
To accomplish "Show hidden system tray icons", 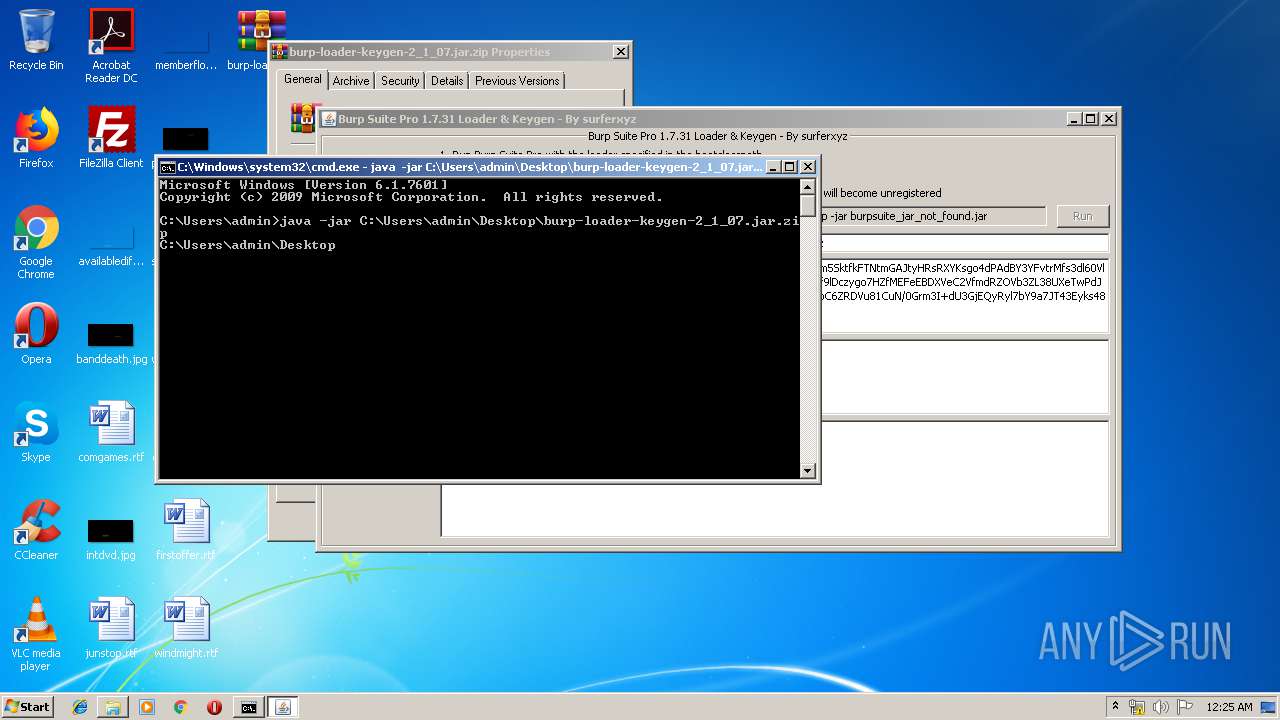I will (x=1115, y=707).
